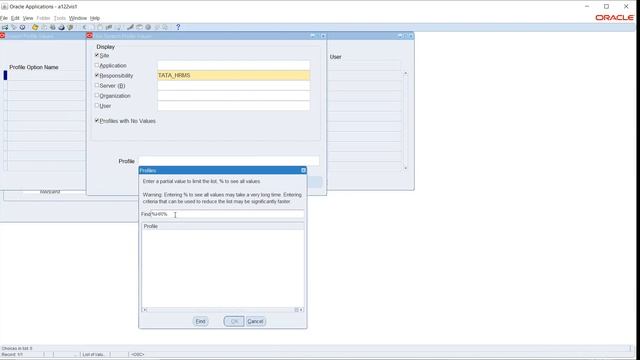Viewport: 640px width, 360px height.
Task: Click the Edit Field pencil toolbar icon
Action: [130, 27]
